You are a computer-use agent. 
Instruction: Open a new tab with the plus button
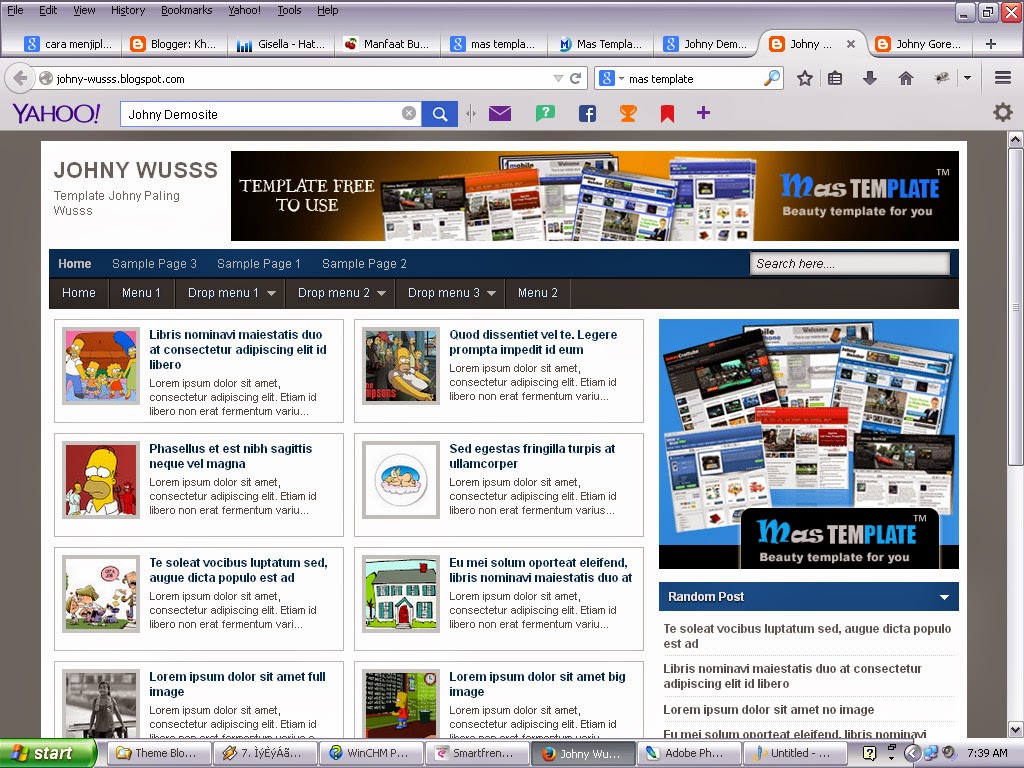pos(991,44)
